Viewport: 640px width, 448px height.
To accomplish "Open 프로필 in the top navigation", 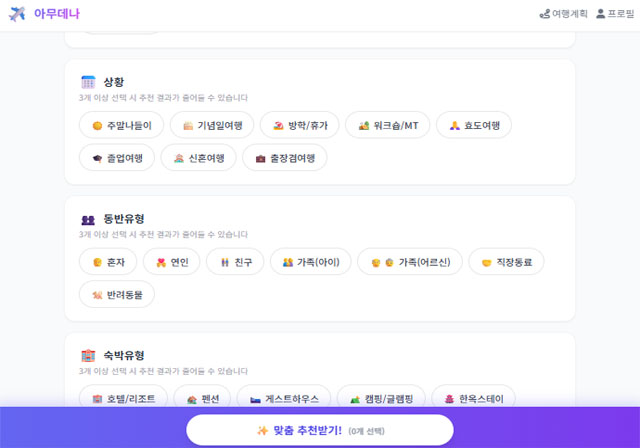I will point(615,14).
